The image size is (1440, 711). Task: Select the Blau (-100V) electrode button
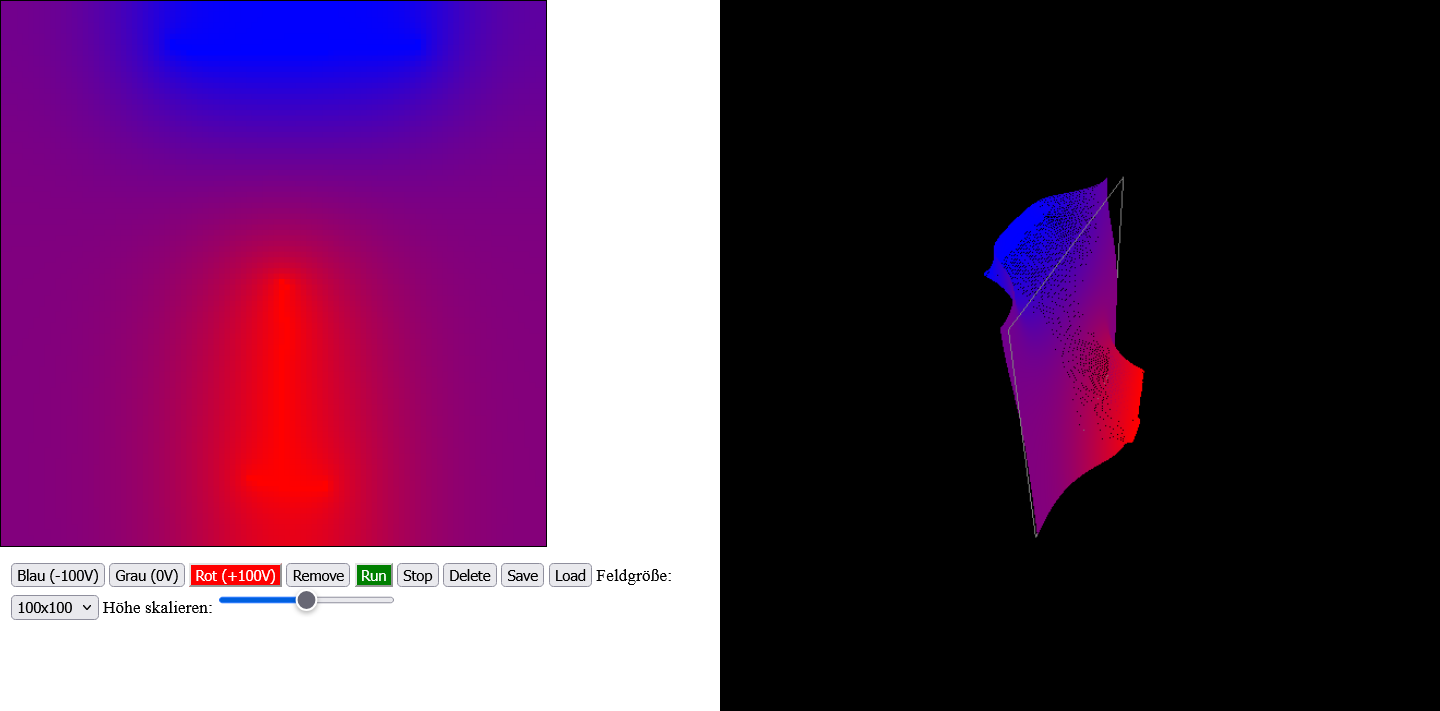tap(58, 575)
